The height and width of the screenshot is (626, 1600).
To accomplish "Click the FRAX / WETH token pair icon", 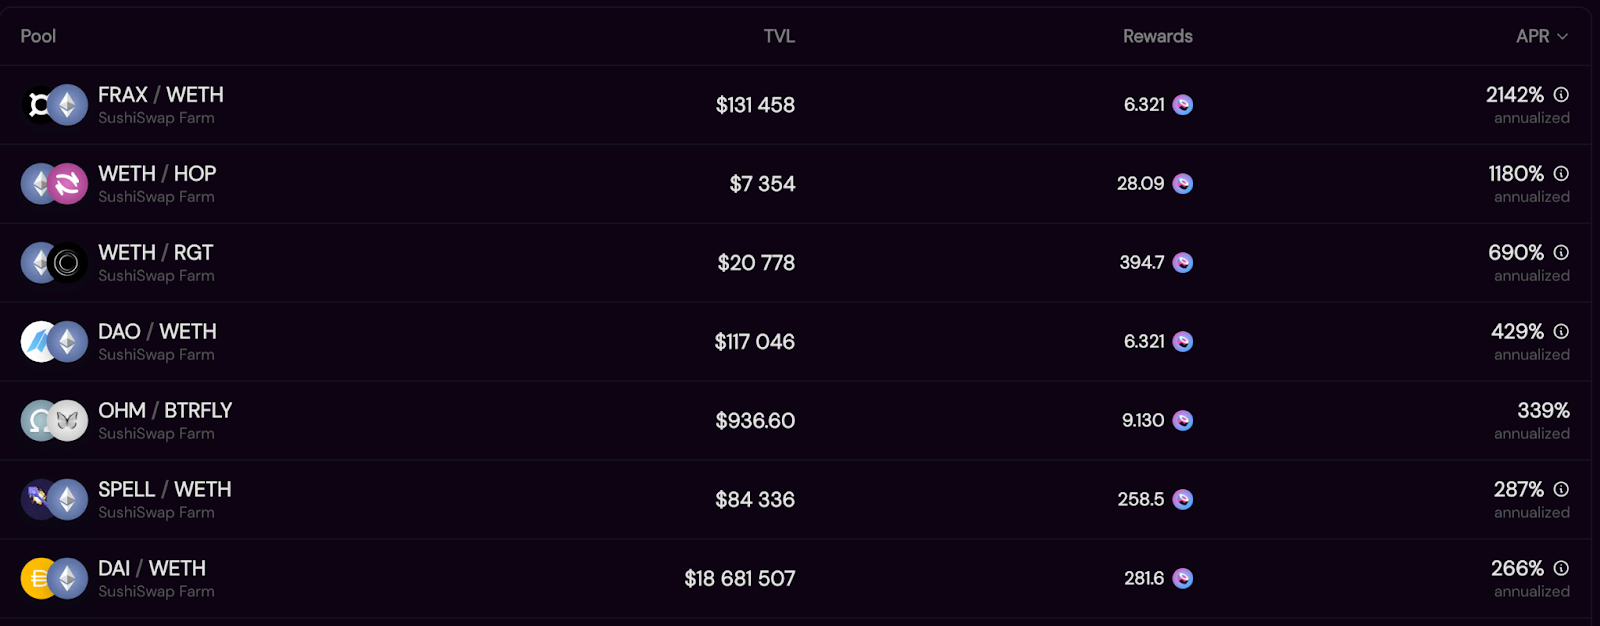I will (54, 105).
